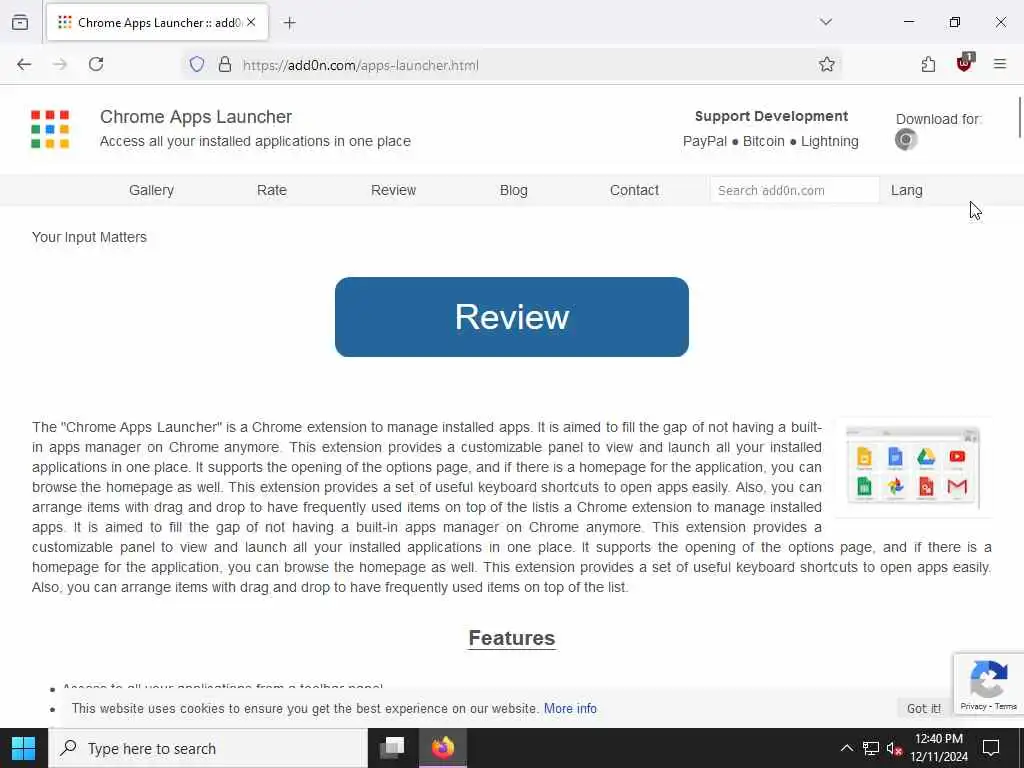Open the Rate menu item
This screenshot has height=768, width=1024.
click(272, 190)
